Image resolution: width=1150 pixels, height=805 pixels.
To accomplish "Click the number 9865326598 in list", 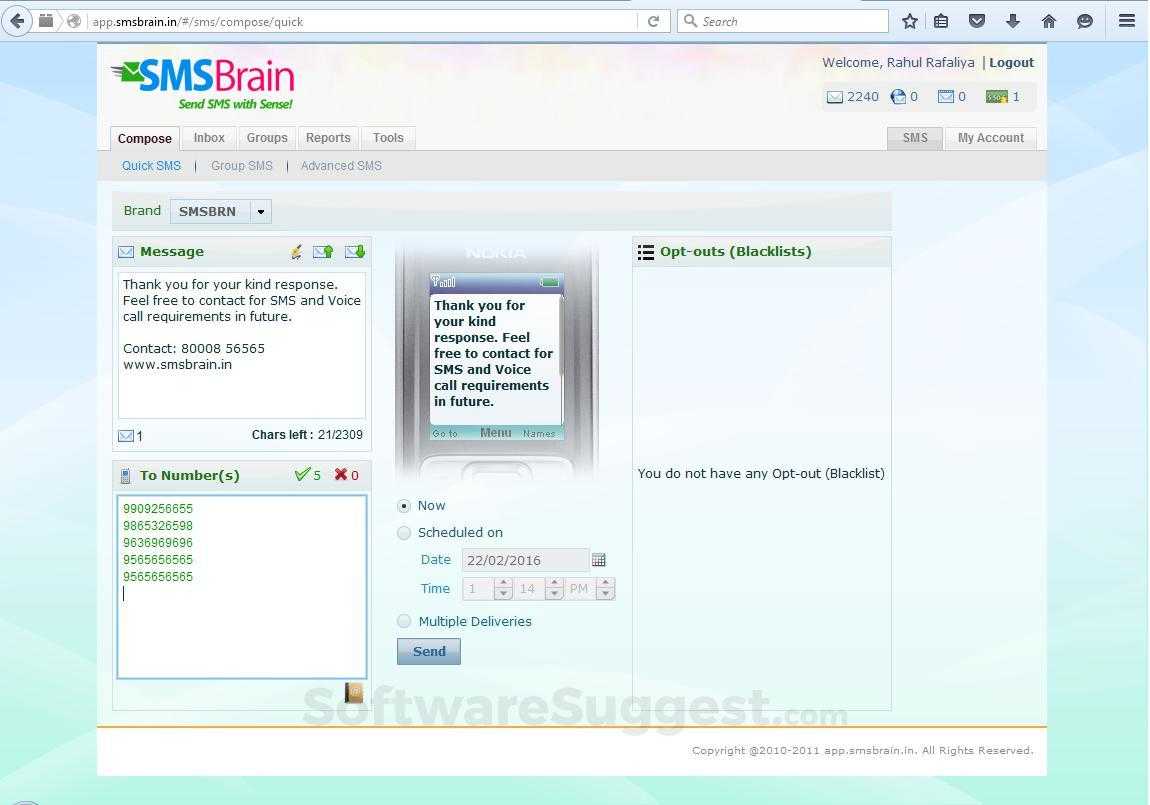I will 158,526.
